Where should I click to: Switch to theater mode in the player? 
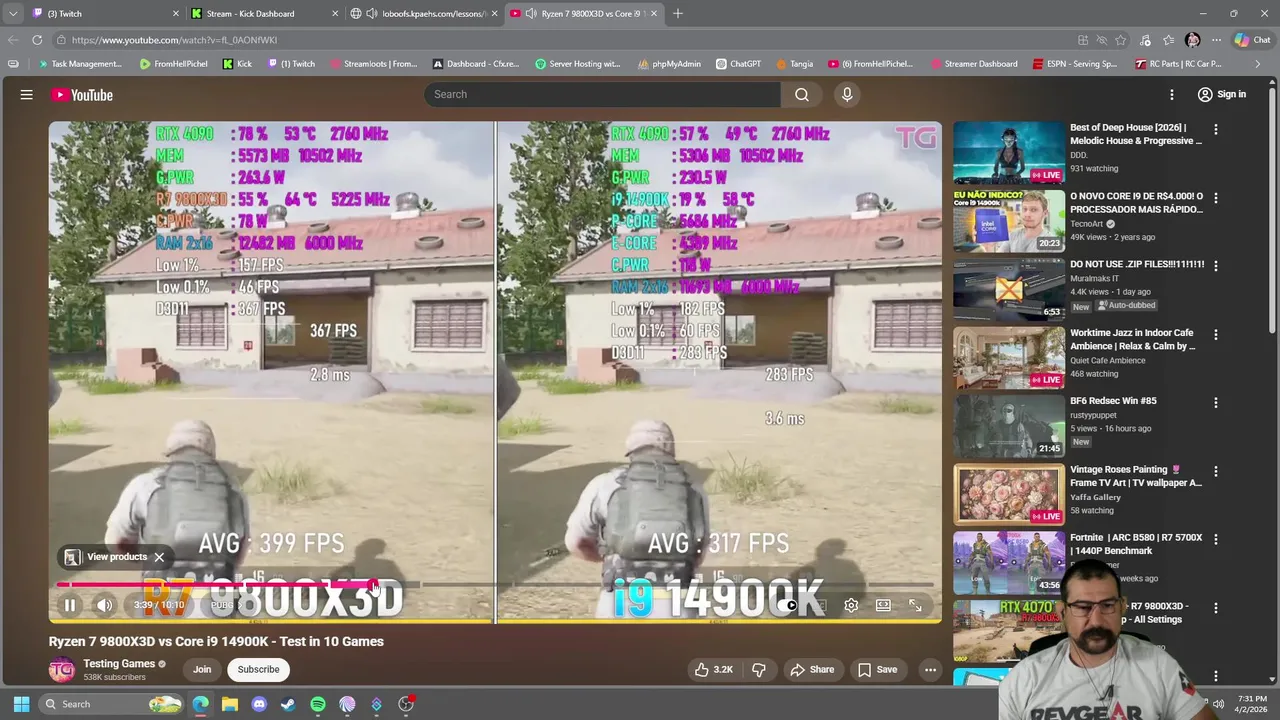(883, 605)
